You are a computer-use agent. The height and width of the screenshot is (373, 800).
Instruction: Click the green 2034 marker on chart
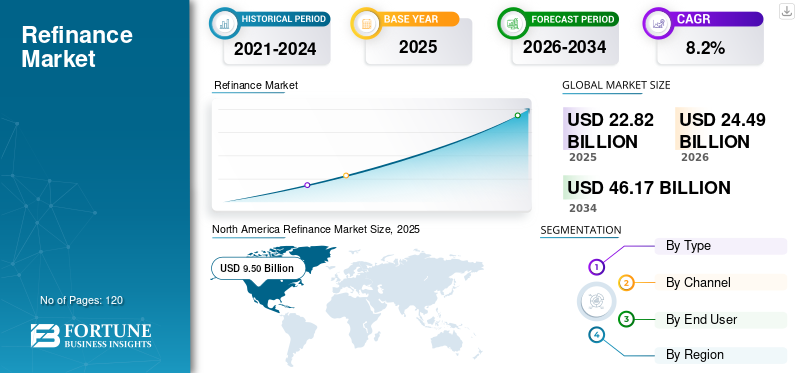coord(517,115)
